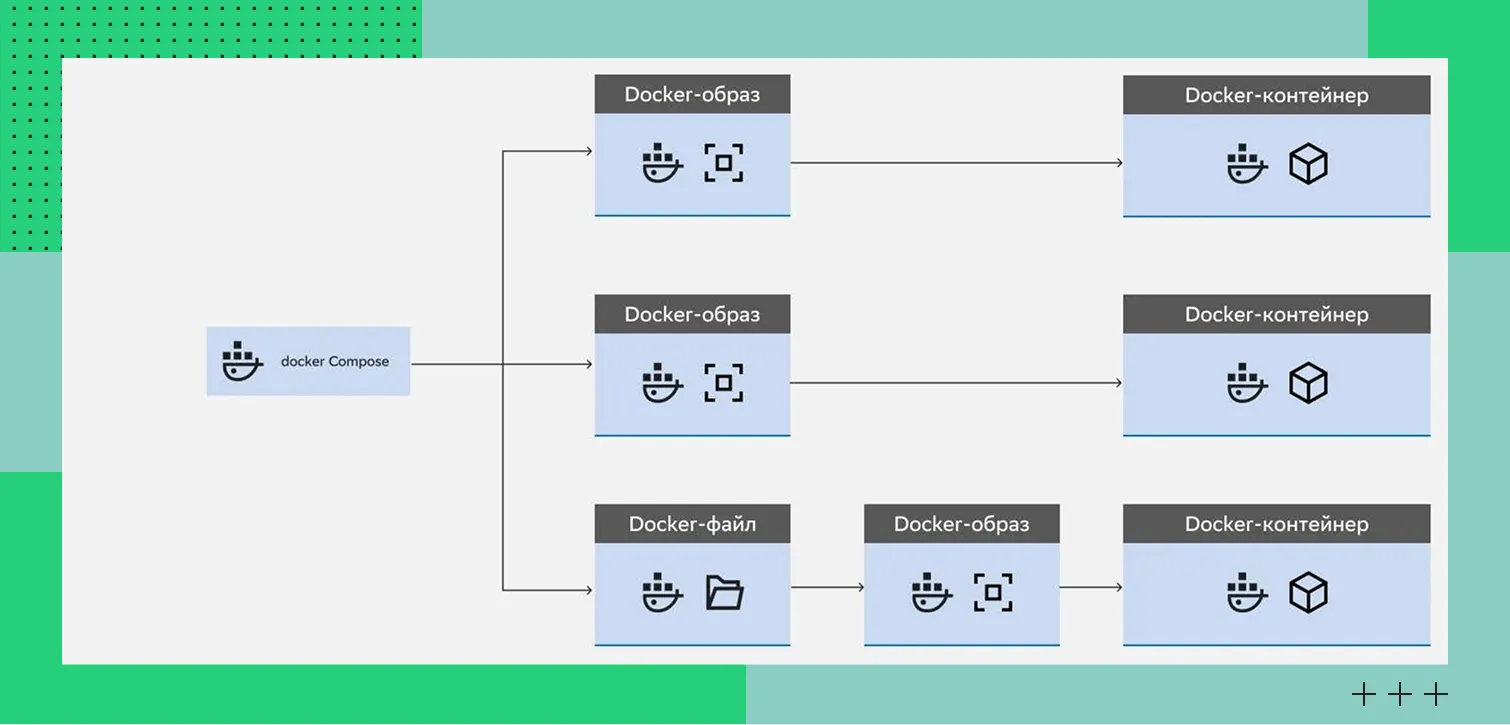Click whale icon in middle row's Docker-образ box

coord(662,383)
